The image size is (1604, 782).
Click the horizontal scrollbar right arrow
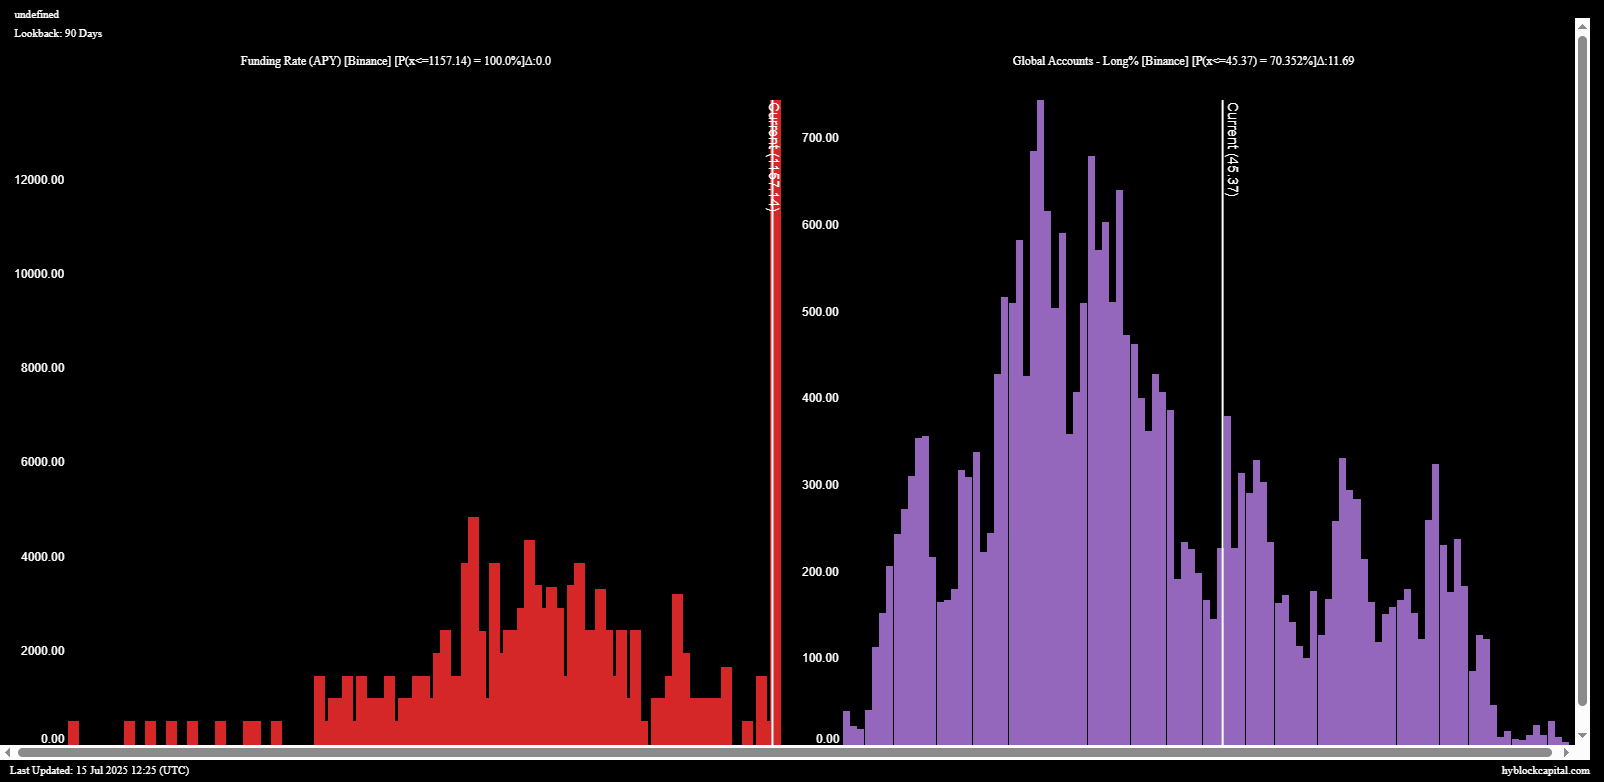(1564, 752)
